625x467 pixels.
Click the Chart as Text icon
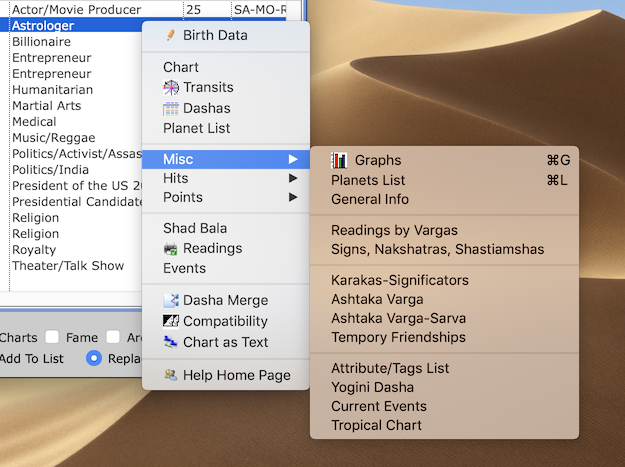pyautogui.click(x=171, y=342)
